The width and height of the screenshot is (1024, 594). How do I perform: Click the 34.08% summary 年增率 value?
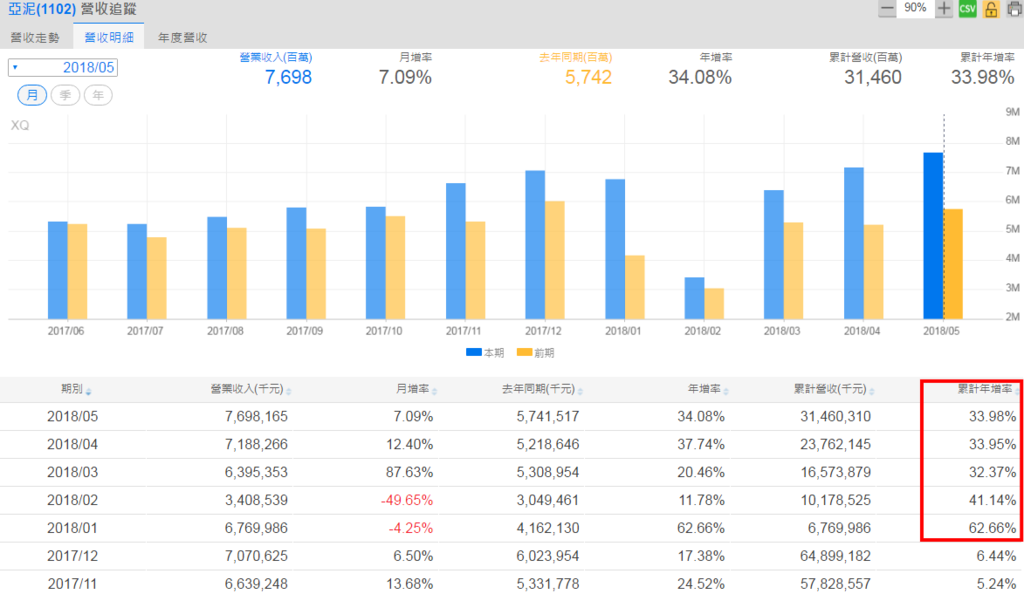tap(699, 78)
